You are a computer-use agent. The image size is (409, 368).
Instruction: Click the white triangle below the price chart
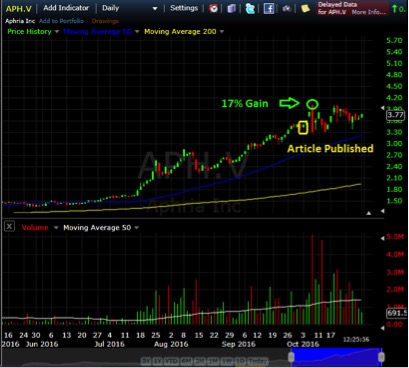(x=369, y=213)
